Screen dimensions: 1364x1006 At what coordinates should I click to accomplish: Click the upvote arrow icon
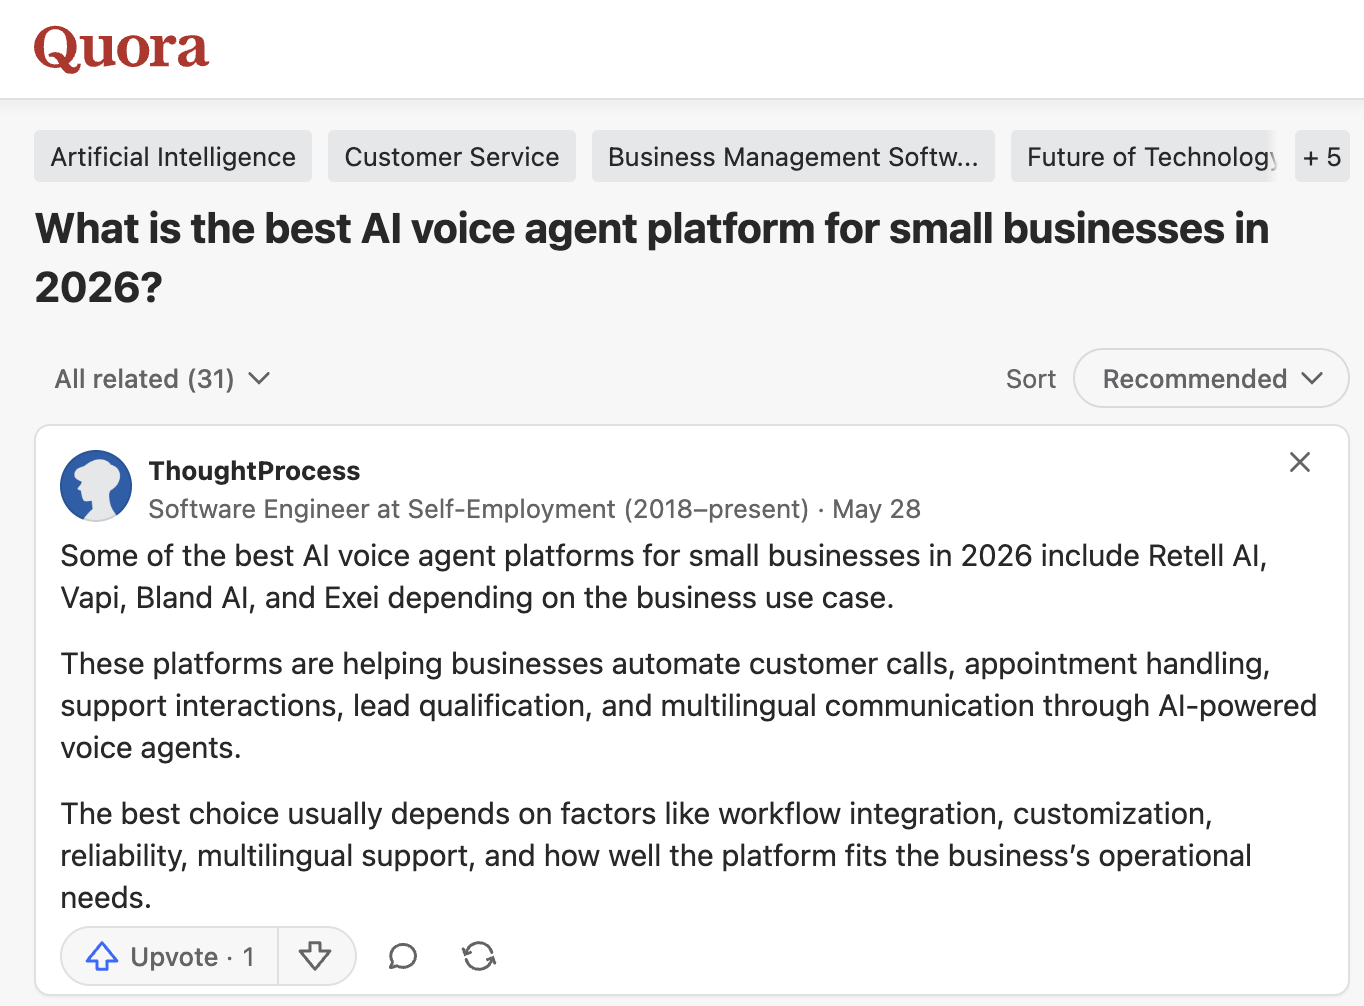pos(101,957)
